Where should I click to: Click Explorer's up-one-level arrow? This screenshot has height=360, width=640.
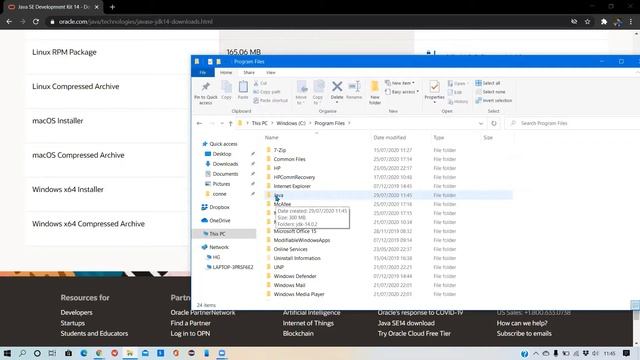pyautogui.click(x=231, y=123)
